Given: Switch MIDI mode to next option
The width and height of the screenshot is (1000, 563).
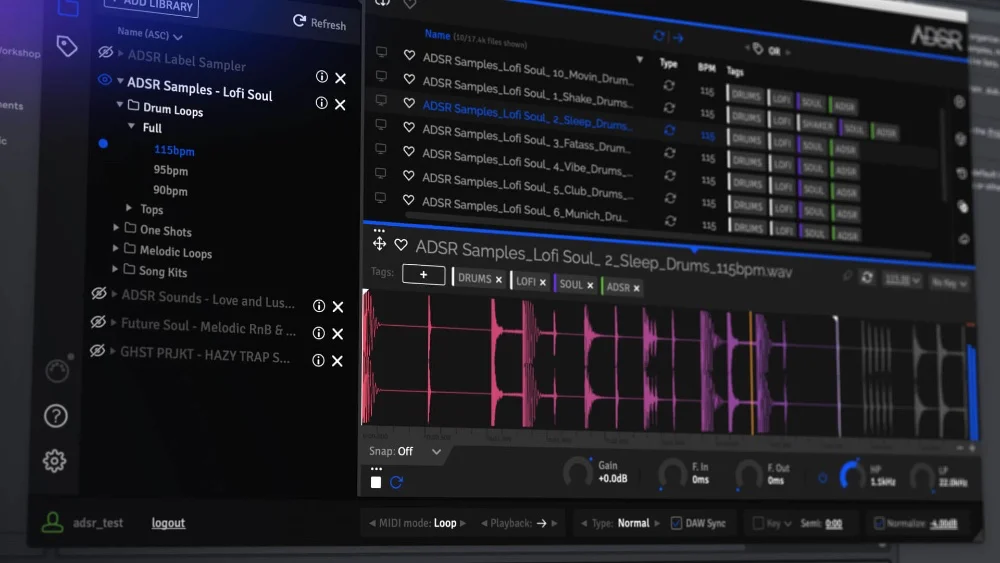Looking at the screenshot, I should pos(463,523).
